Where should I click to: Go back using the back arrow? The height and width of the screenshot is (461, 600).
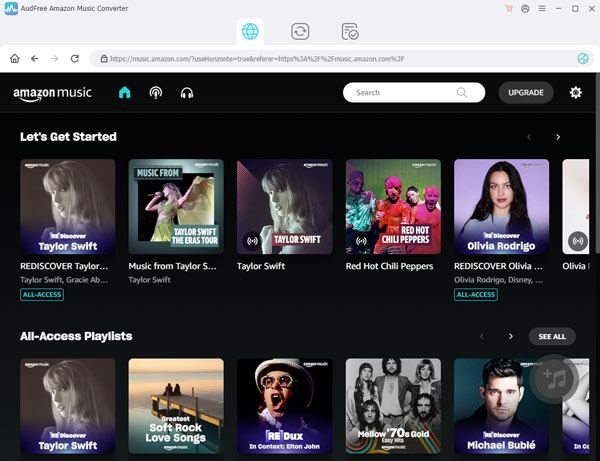click(x=35, y=59)
